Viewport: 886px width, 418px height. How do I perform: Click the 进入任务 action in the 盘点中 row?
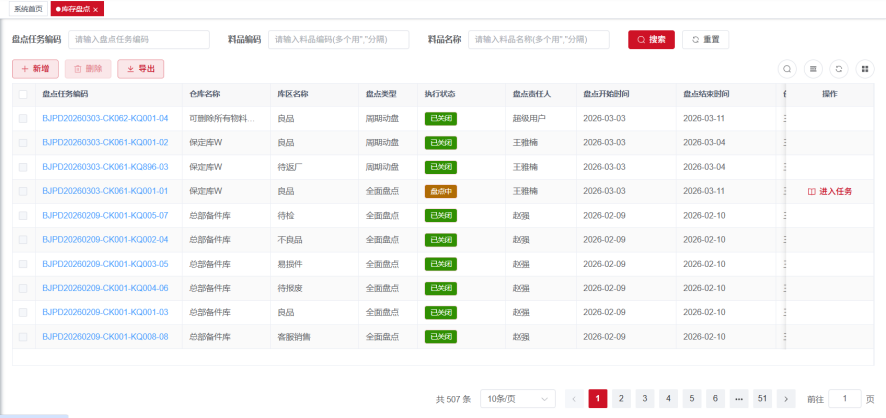coord(829,191)
